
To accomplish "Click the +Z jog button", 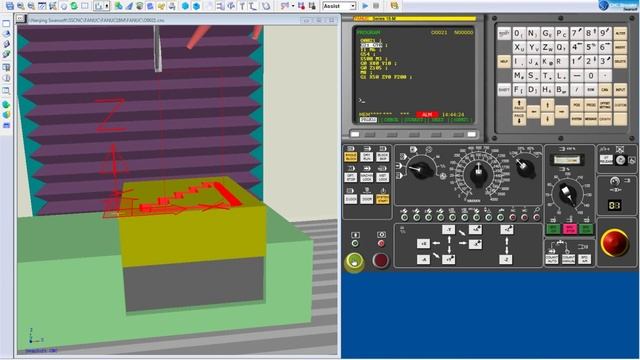I will (506, 230).
